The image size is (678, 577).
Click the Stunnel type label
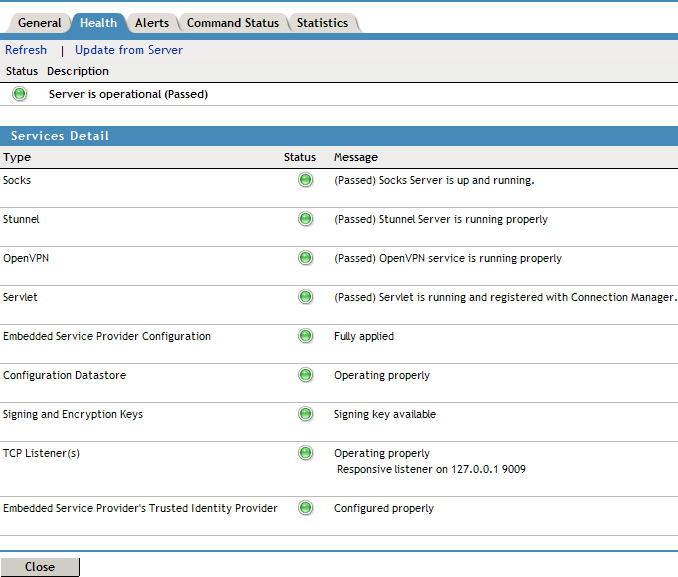21,219
